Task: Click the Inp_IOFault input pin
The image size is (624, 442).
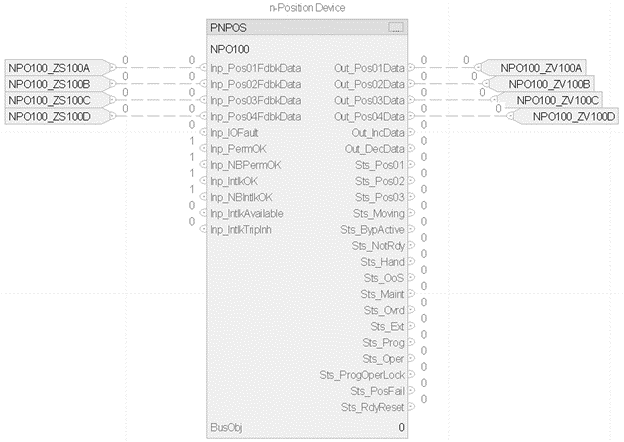Action: pyautogui.click(x=205, y=132)
